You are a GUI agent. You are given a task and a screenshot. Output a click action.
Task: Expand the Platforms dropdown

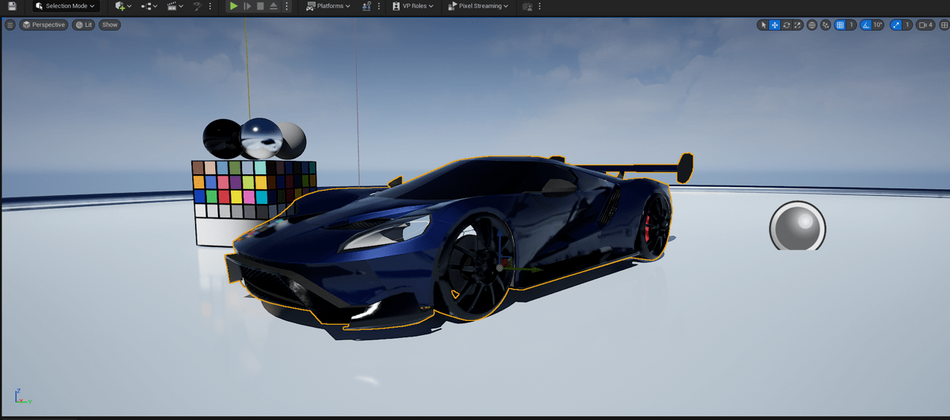[x=328, y=6]
